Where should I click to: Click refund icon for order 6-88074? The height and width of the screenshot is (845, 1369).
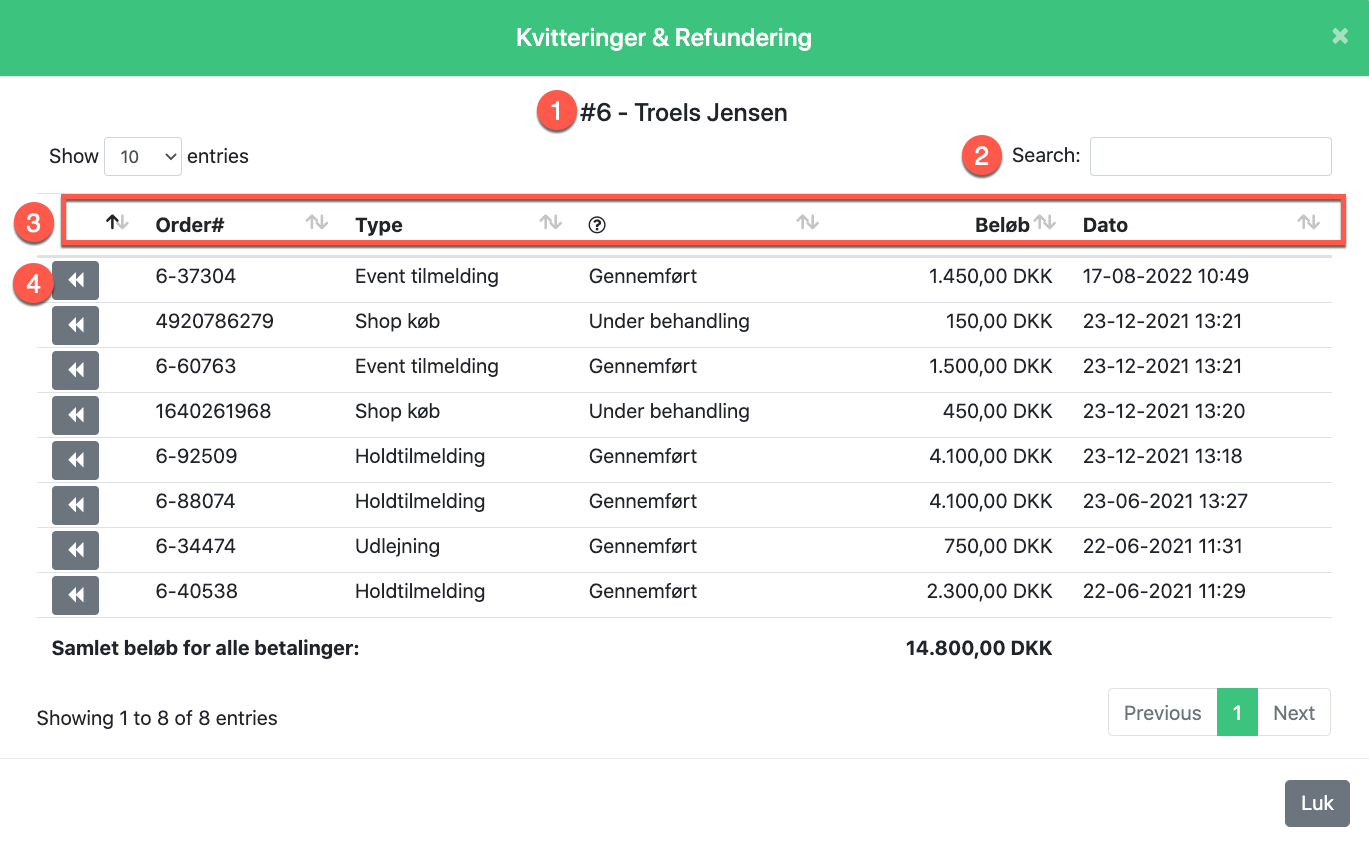point(75,506)
